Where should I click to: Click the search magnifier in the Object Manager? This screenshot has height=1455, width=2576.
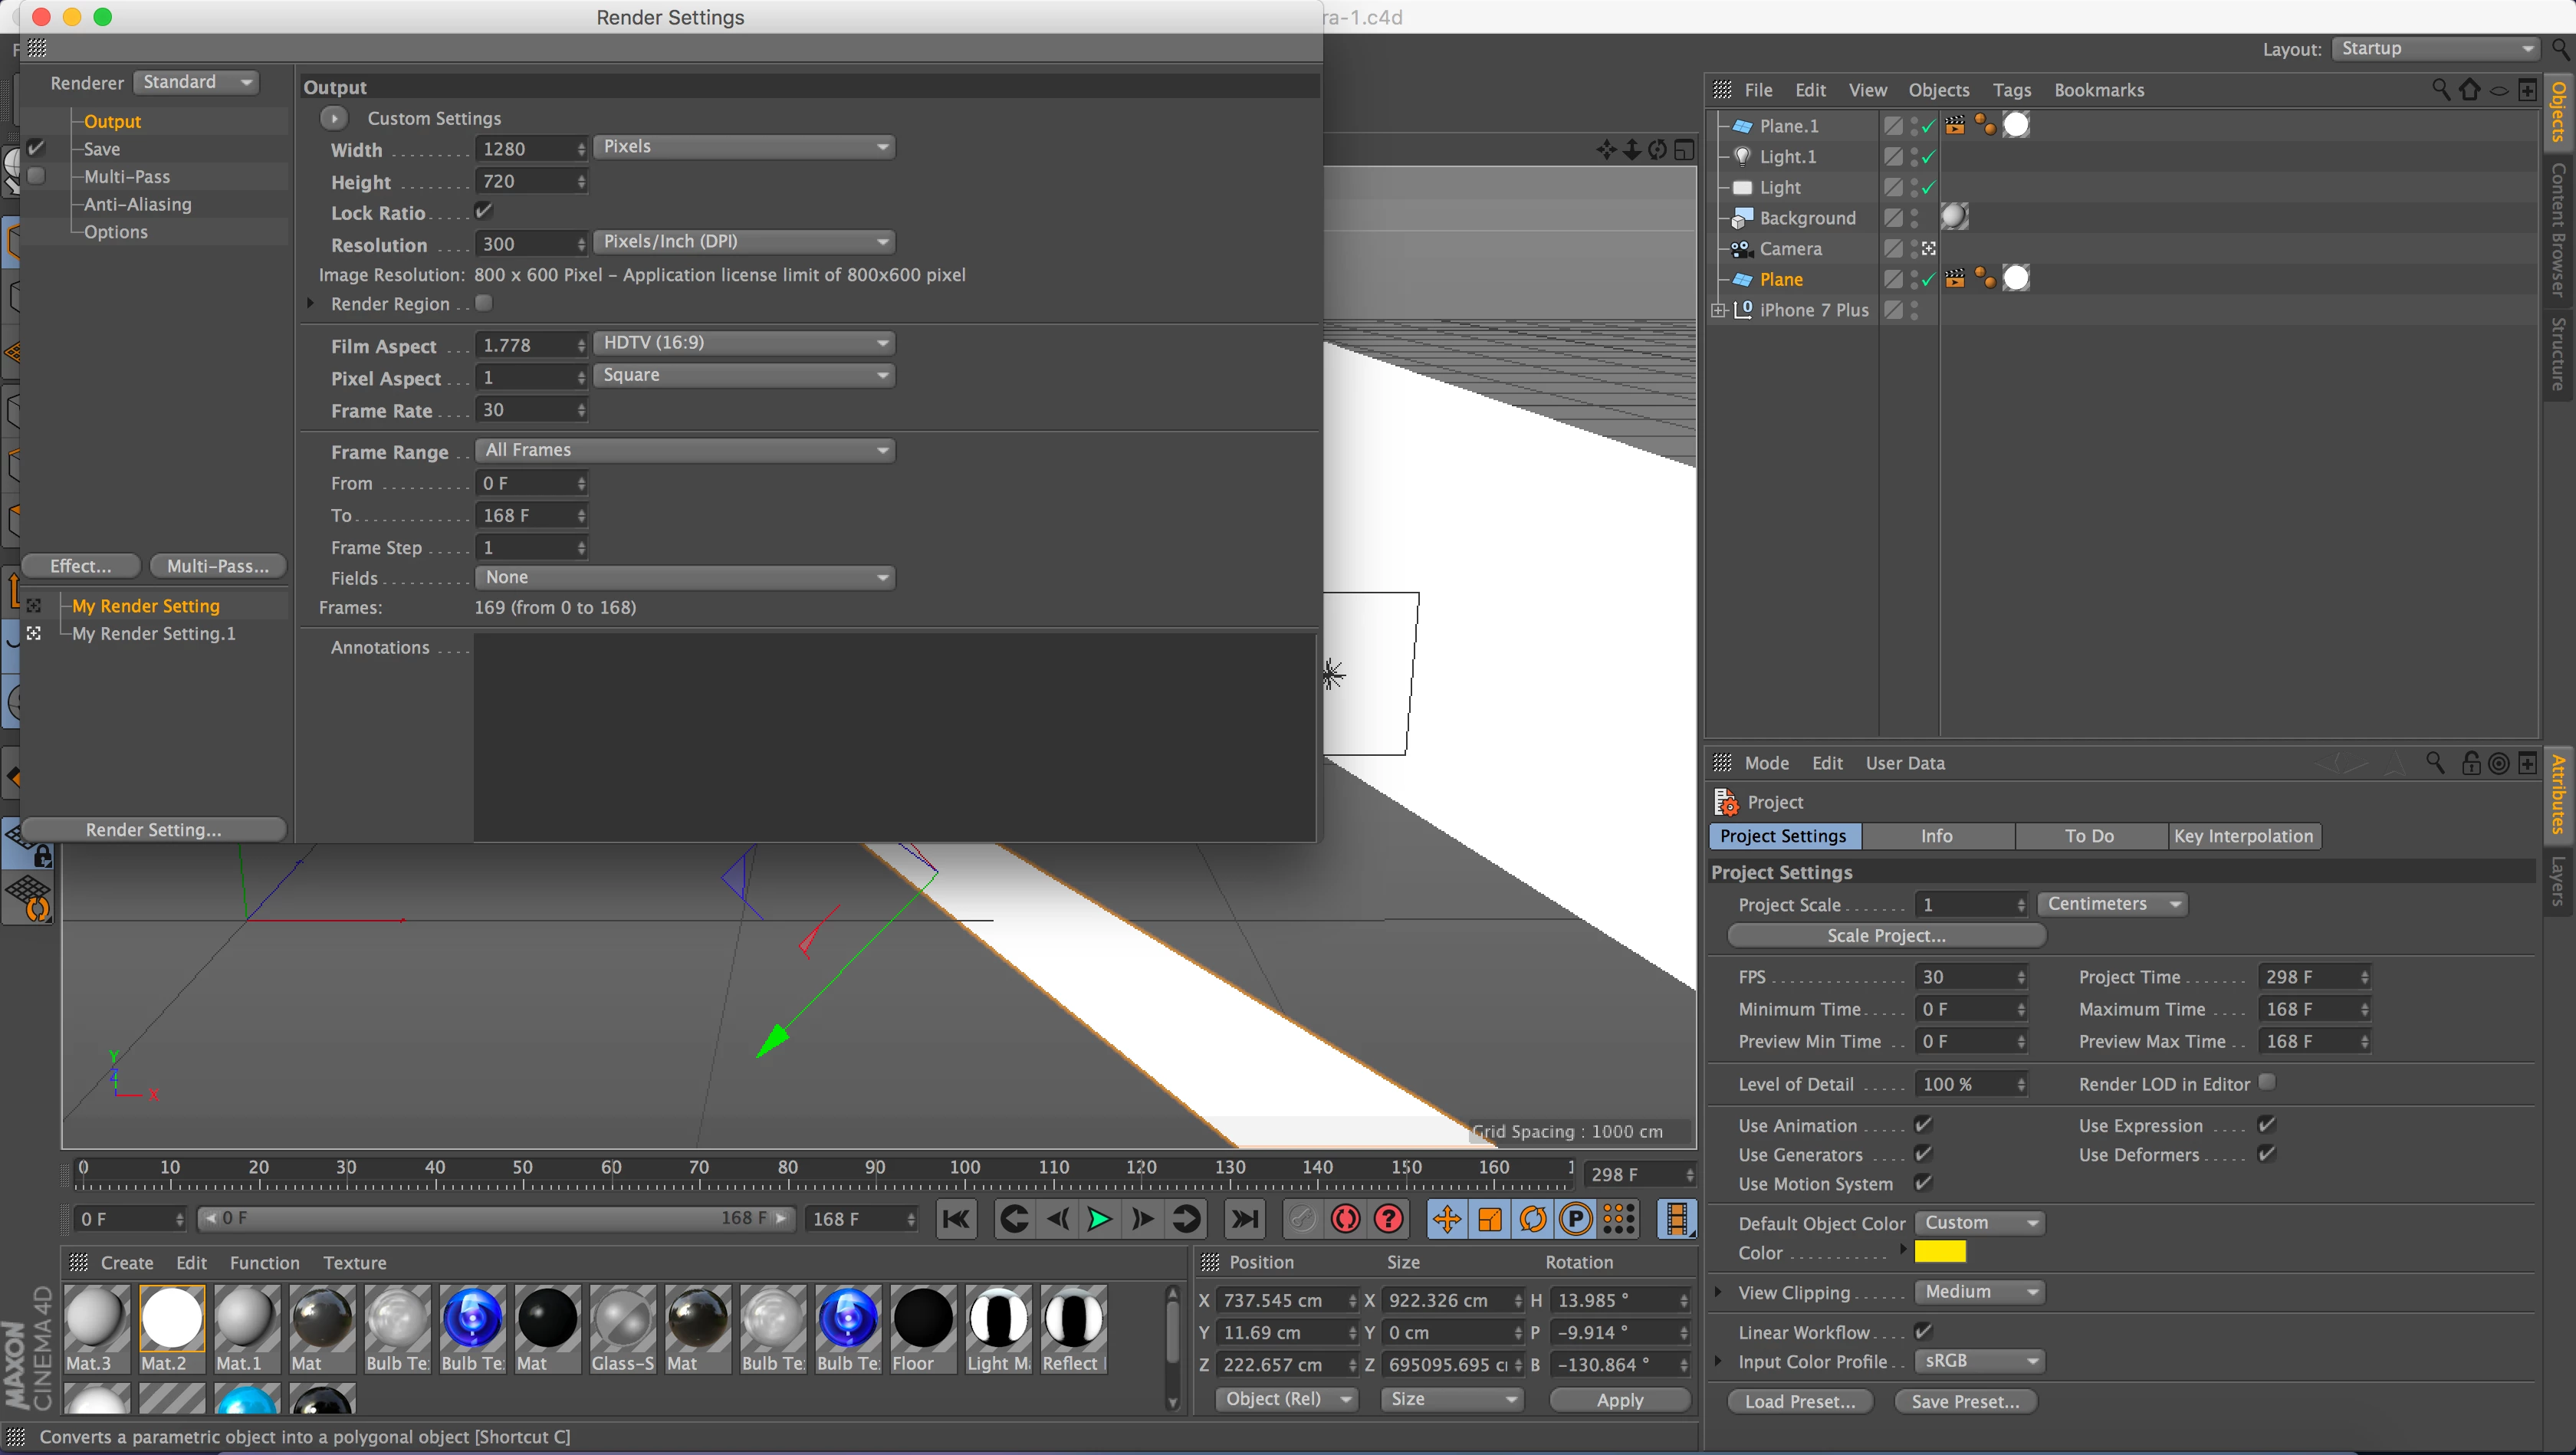2440,90
